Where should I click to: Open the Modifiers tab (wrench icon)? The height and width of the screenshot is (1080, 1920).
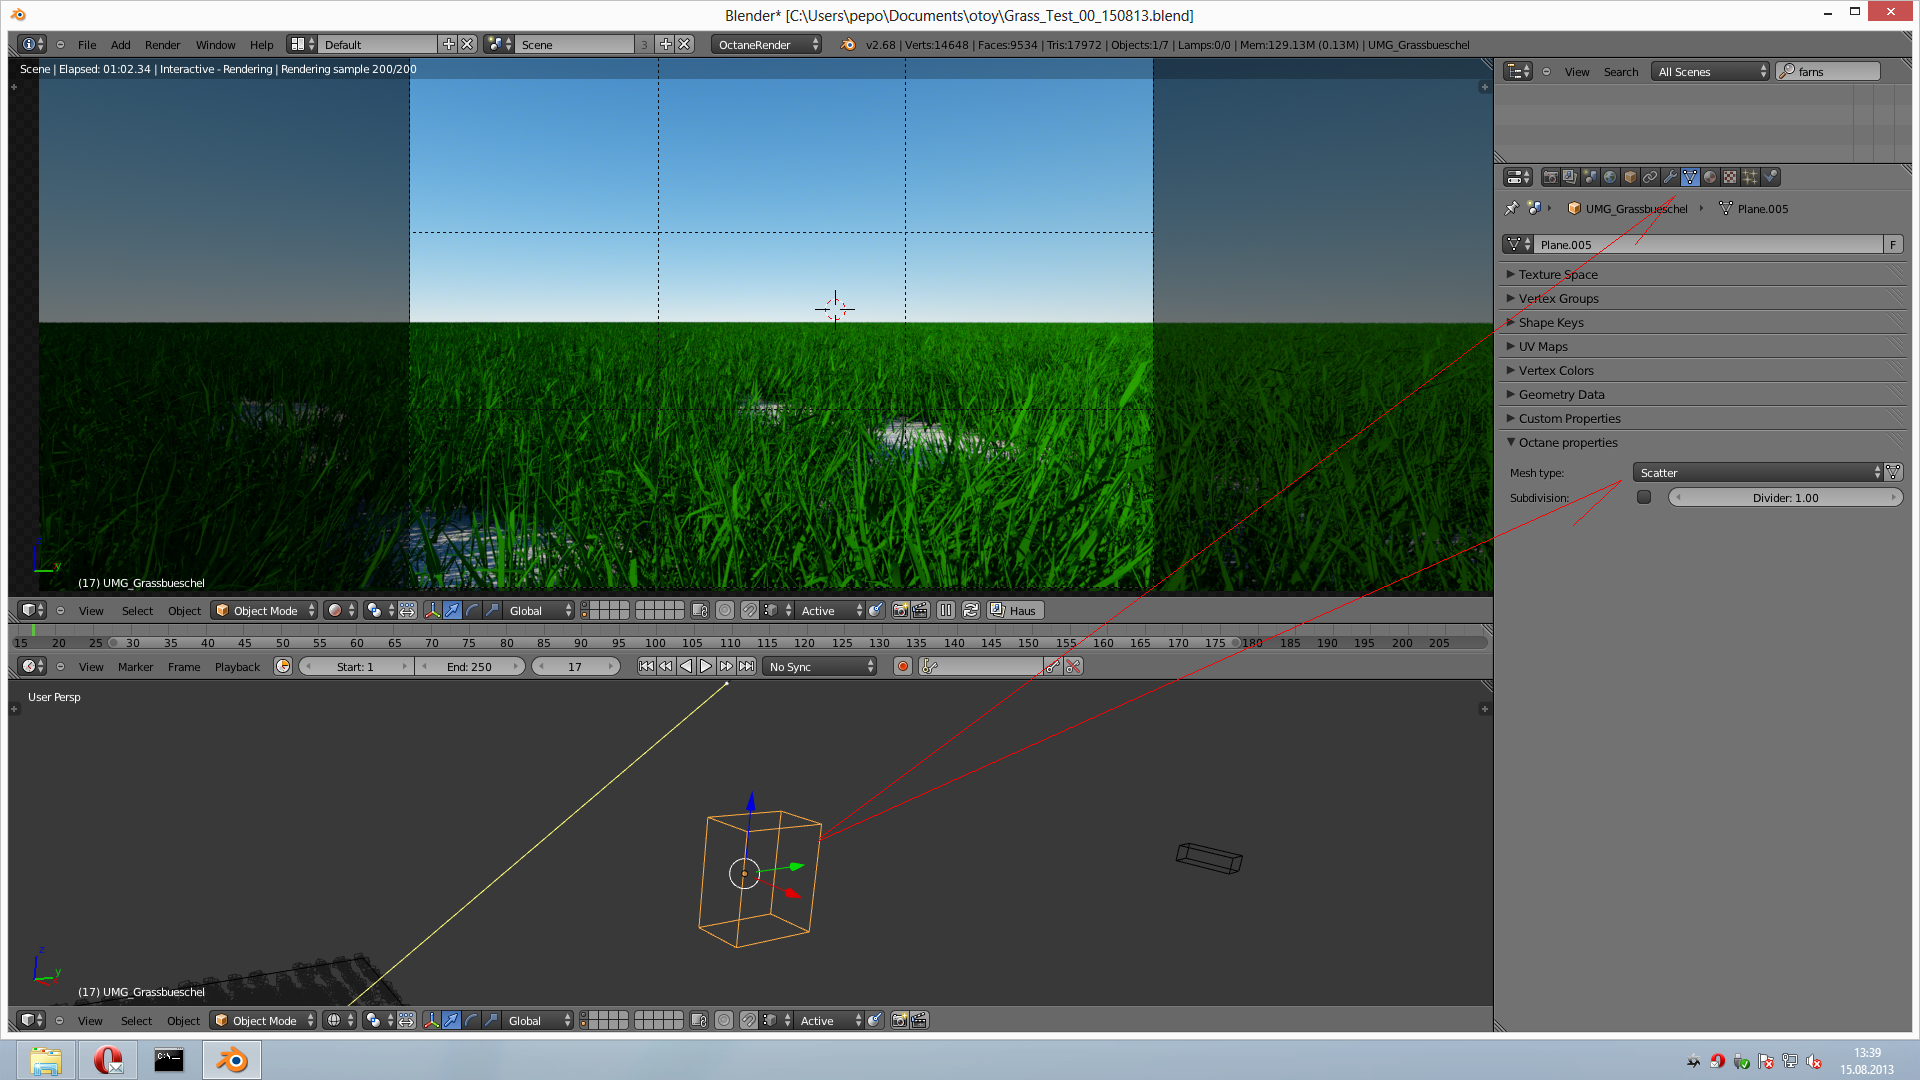pos(1670,177)
